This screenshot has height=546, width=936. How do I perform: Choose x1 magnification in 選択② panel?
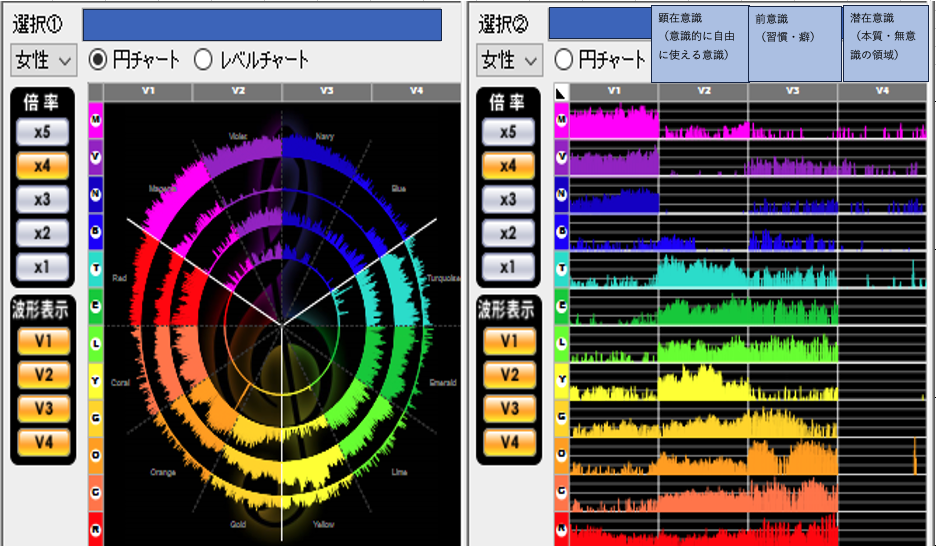pyautogui.click(x=508, y=267)
